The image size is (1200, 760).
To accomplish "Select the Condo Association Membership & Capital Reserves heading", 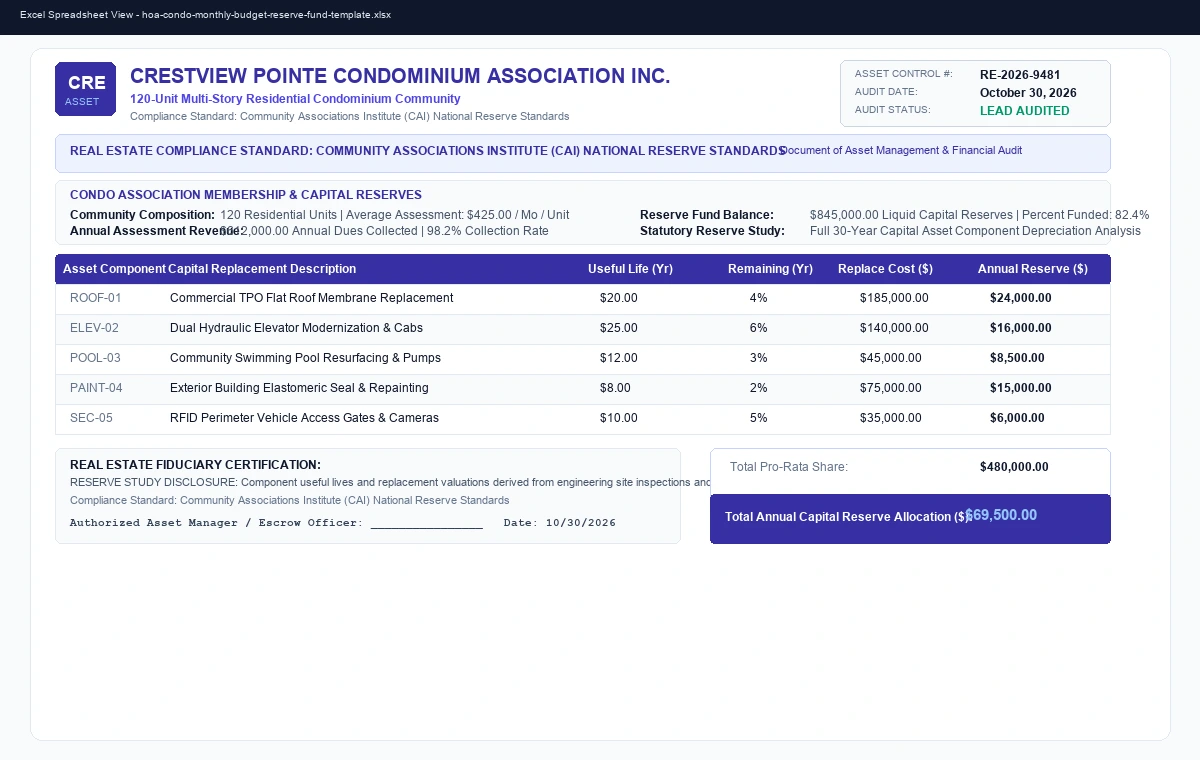I will 246,195.
